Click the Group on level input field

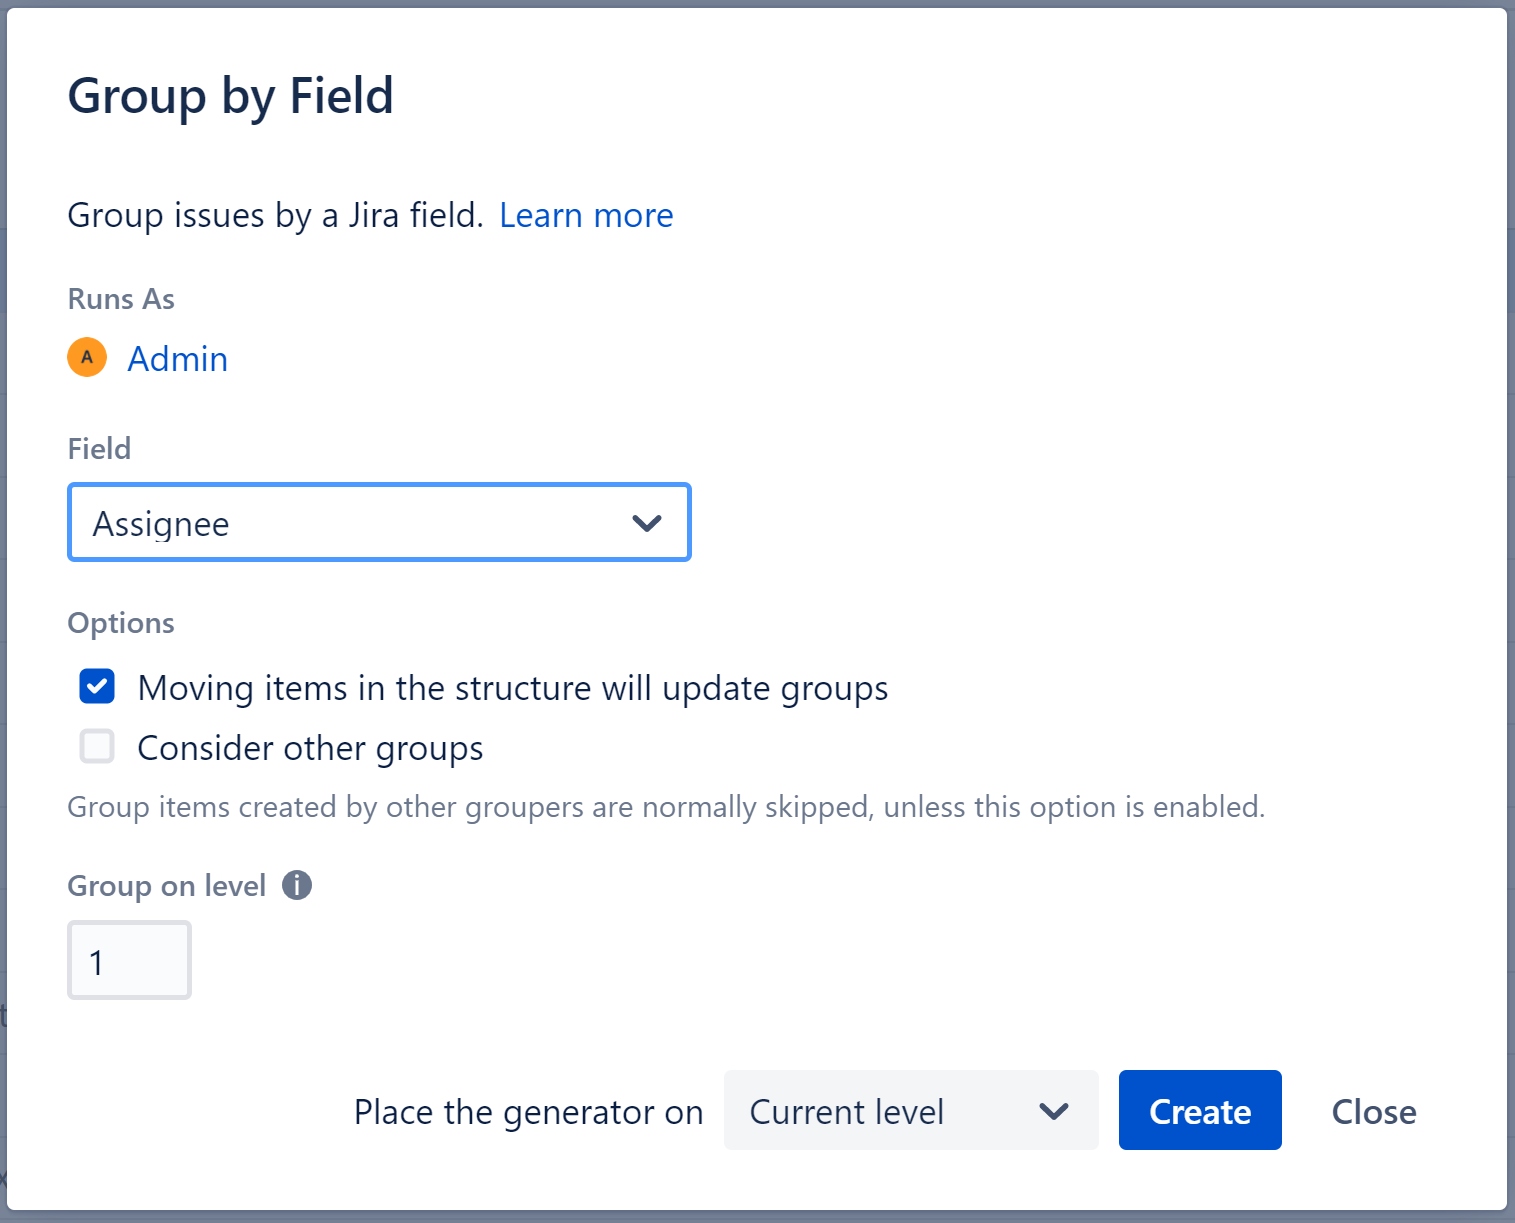pos(129,960)
